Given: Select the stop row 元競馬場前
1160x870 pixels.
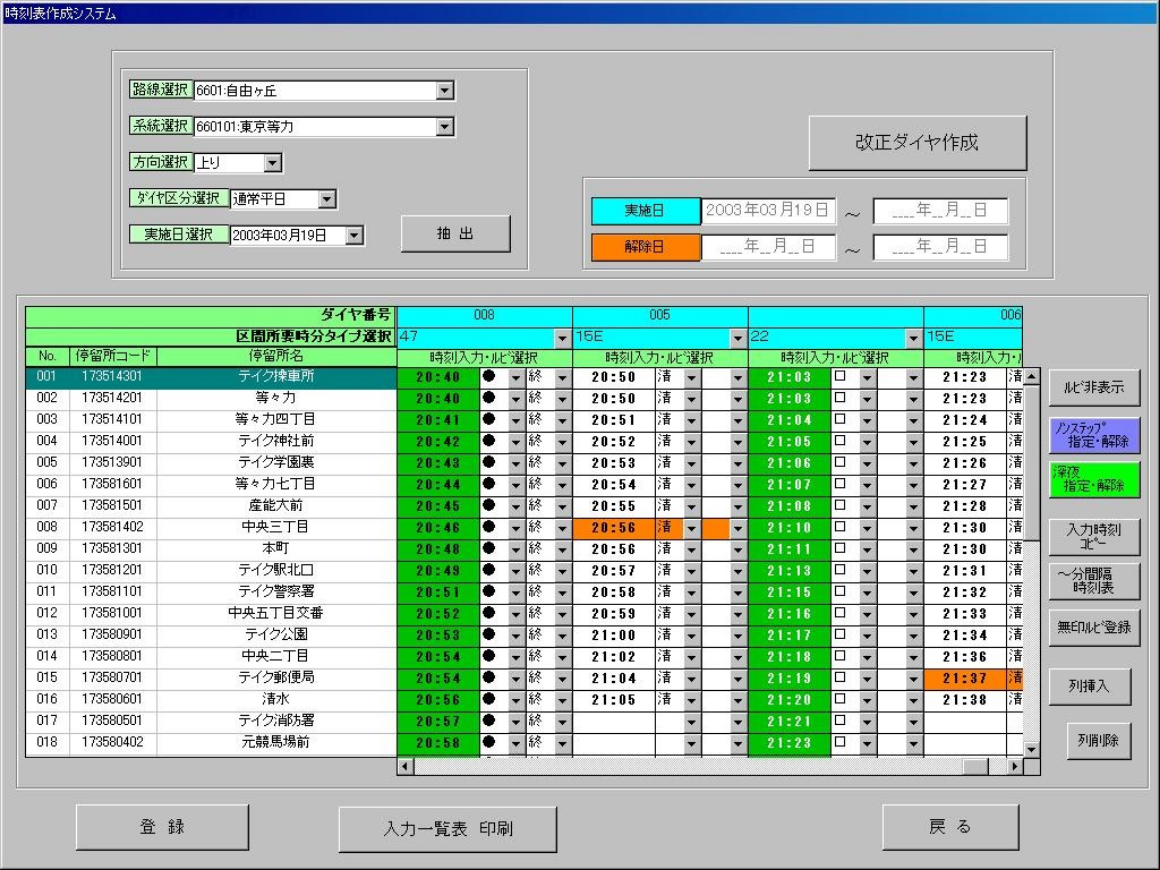Looking at the screenshot, I should click(x=211, y=742).
